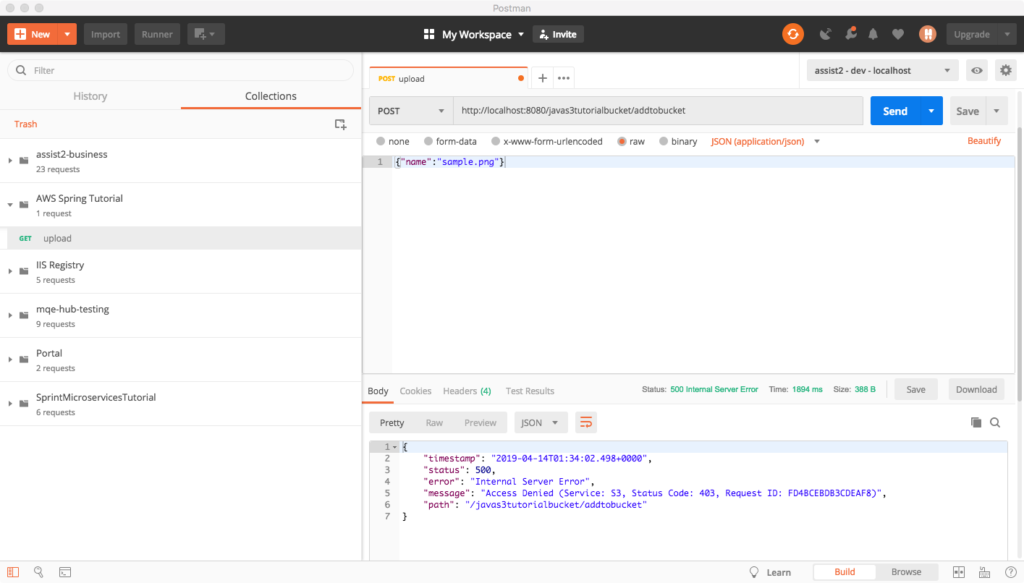Open the user avatar icon
1024x583 pixels.
927,34
